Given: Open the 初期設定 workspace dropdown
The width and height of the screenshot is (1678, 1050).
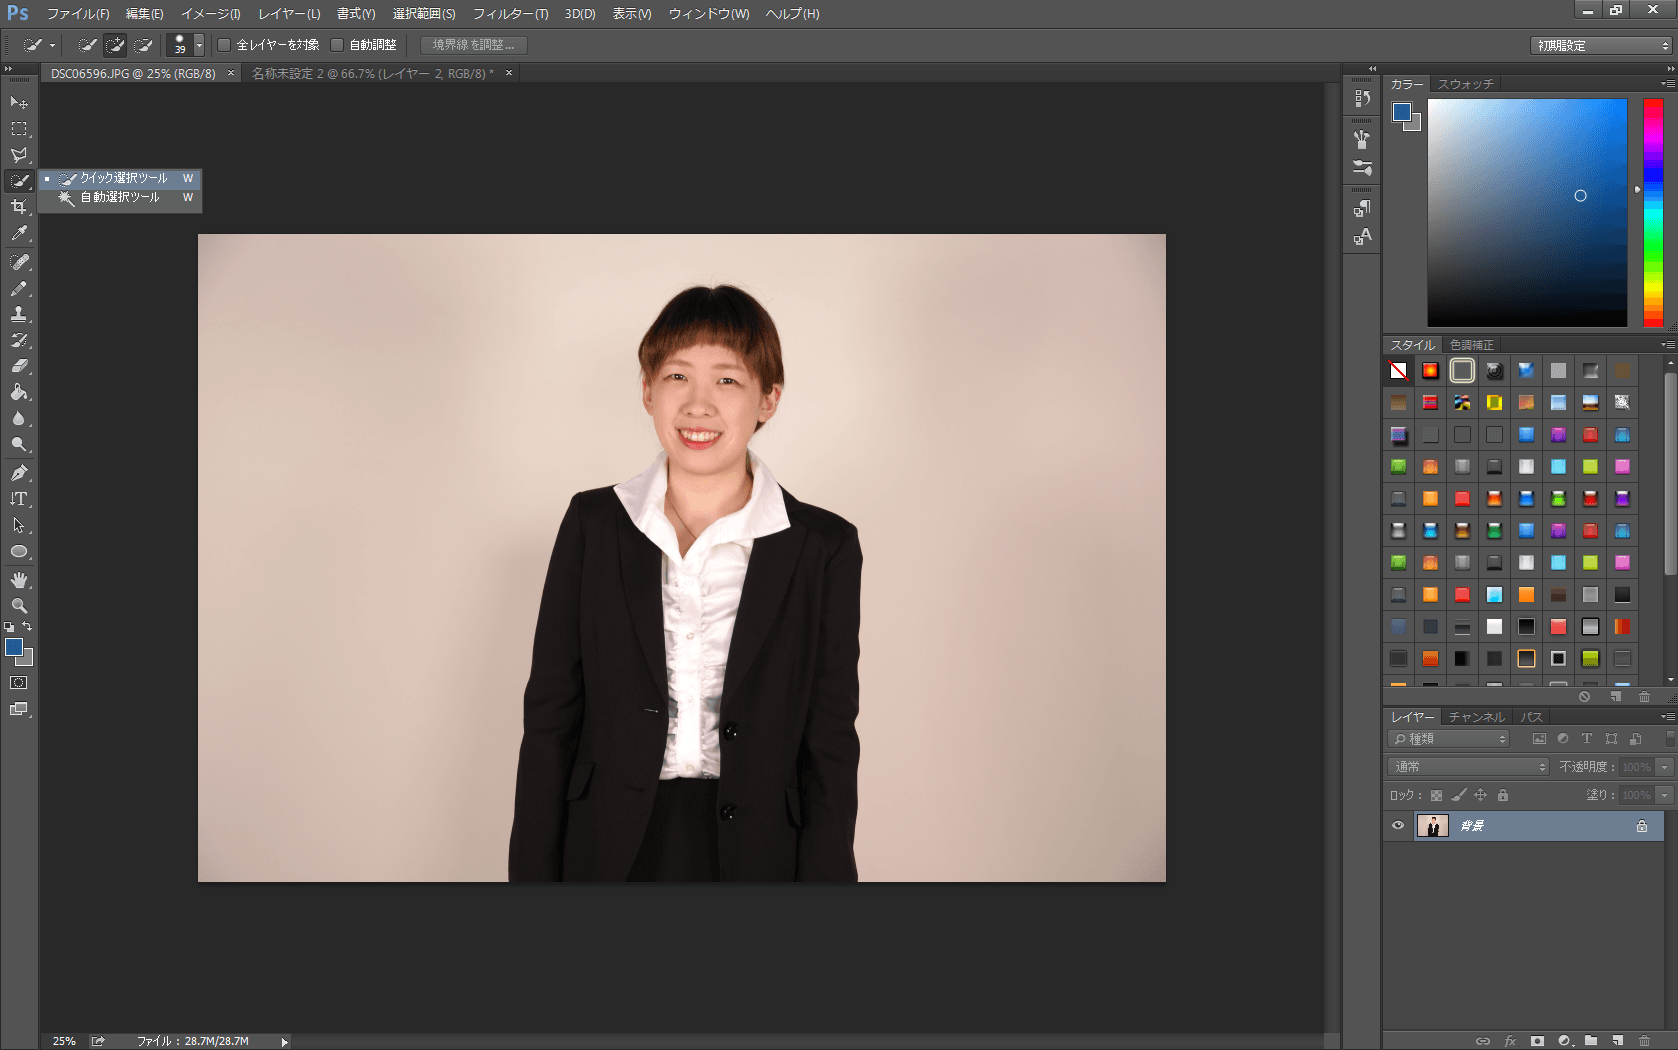Looking at the screenshot, I should point(1601,46).
